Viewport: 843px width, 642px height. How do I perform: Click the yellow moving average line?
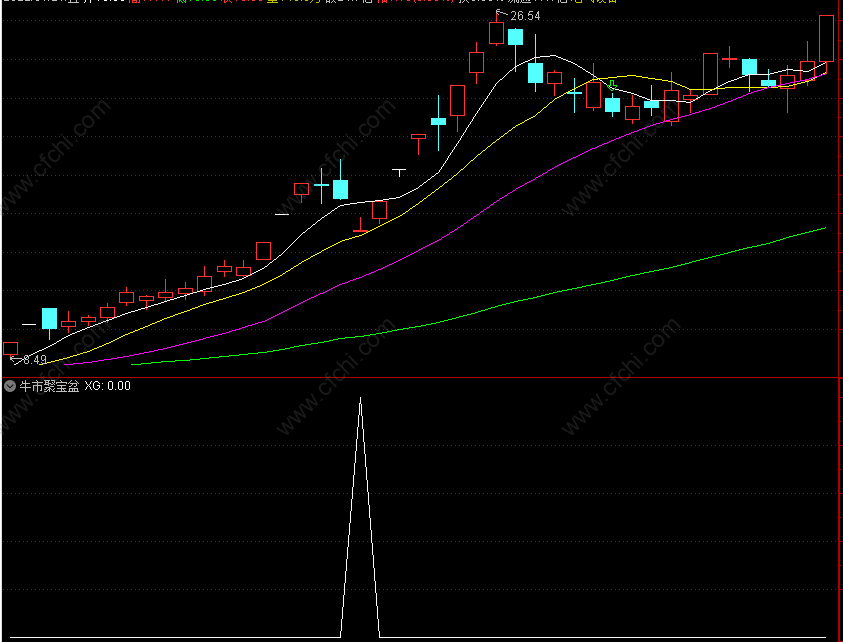[409, 212]
